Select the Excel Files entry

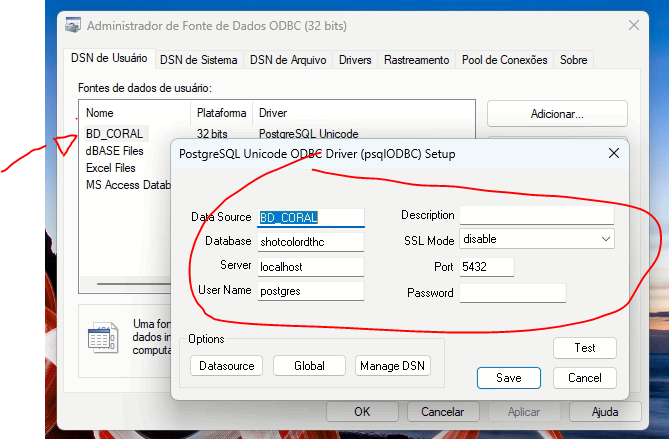tap(111, 168)
